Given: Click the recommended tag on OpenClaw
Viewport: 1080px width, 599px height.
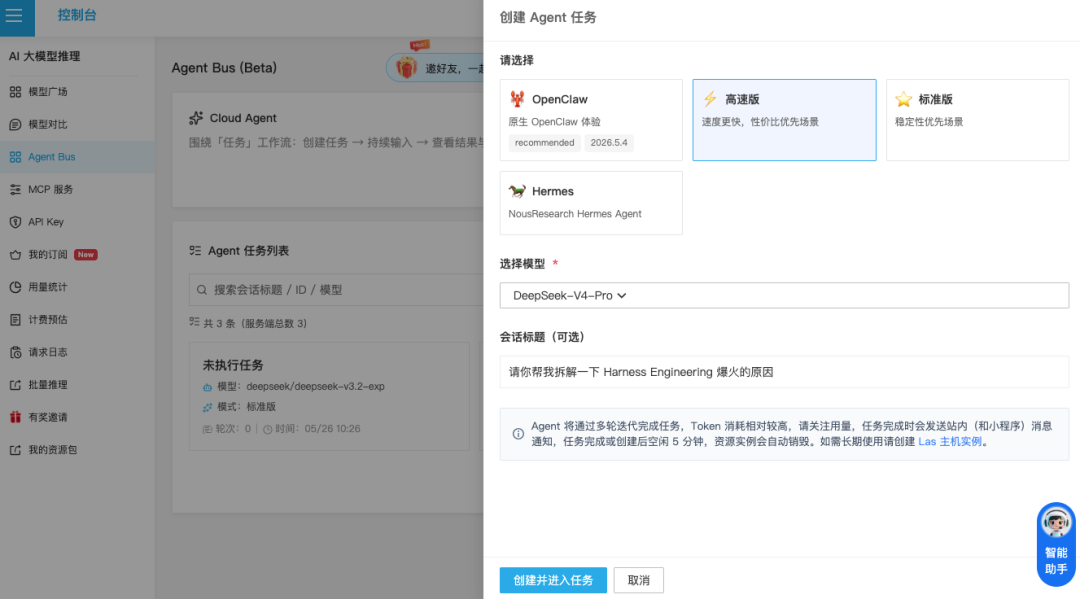Looking at the screenshot, I should pyautogui.click(x=544, y=143).
